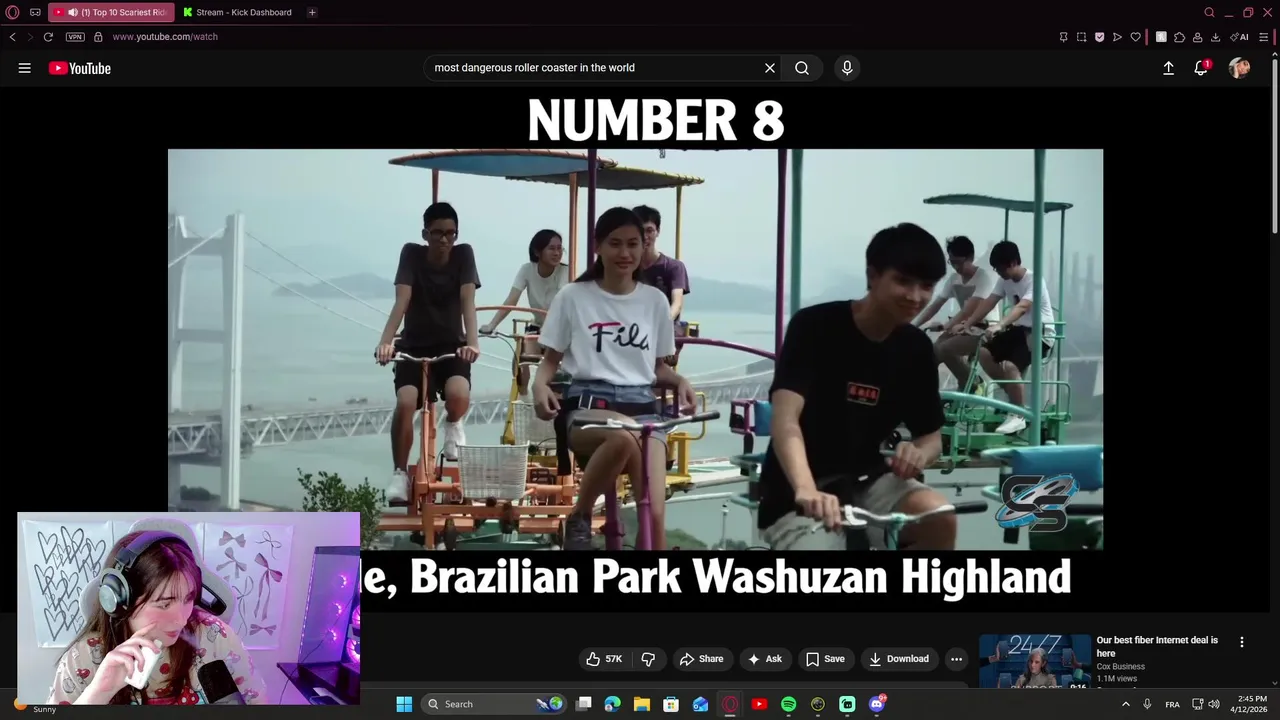Click the Ask button
Screen dimensions: 1280x720
tap(765, 659)
